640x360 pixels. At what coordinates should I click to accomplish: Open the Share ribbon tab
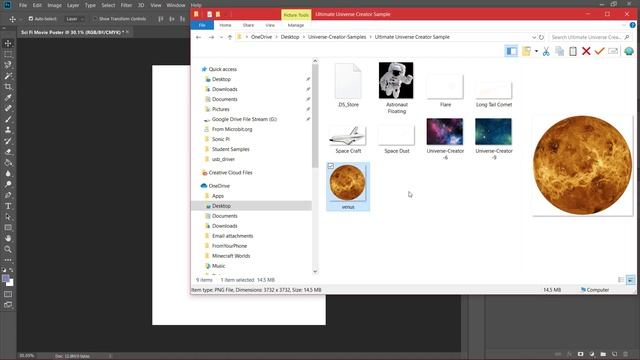[x=248, y=25]
